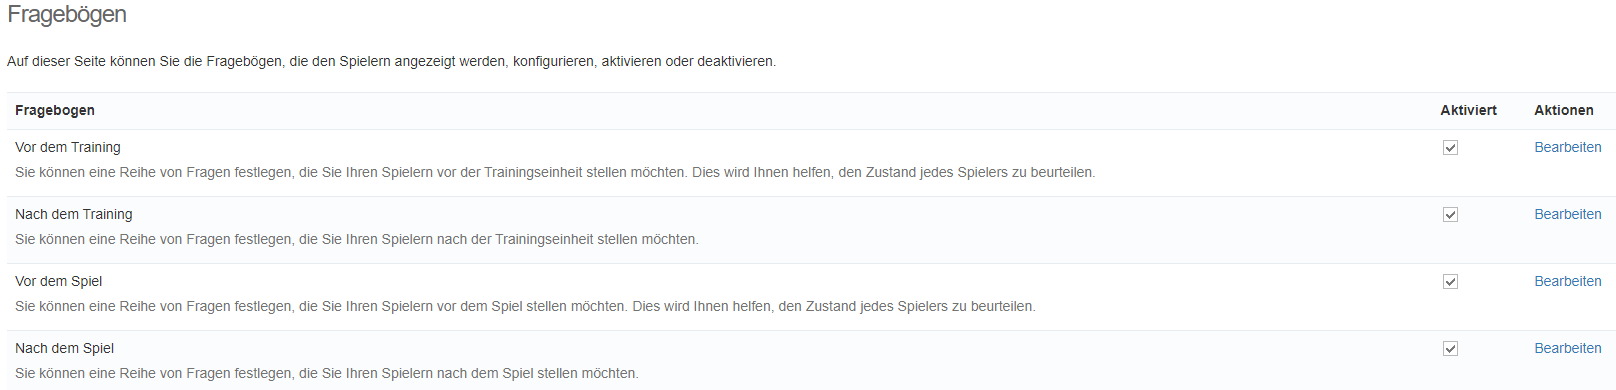Uncheck the Aktiviert box for Vor dem Training
The height and width of the screenshot is (390, 1616).
(x=1450, y=148)
